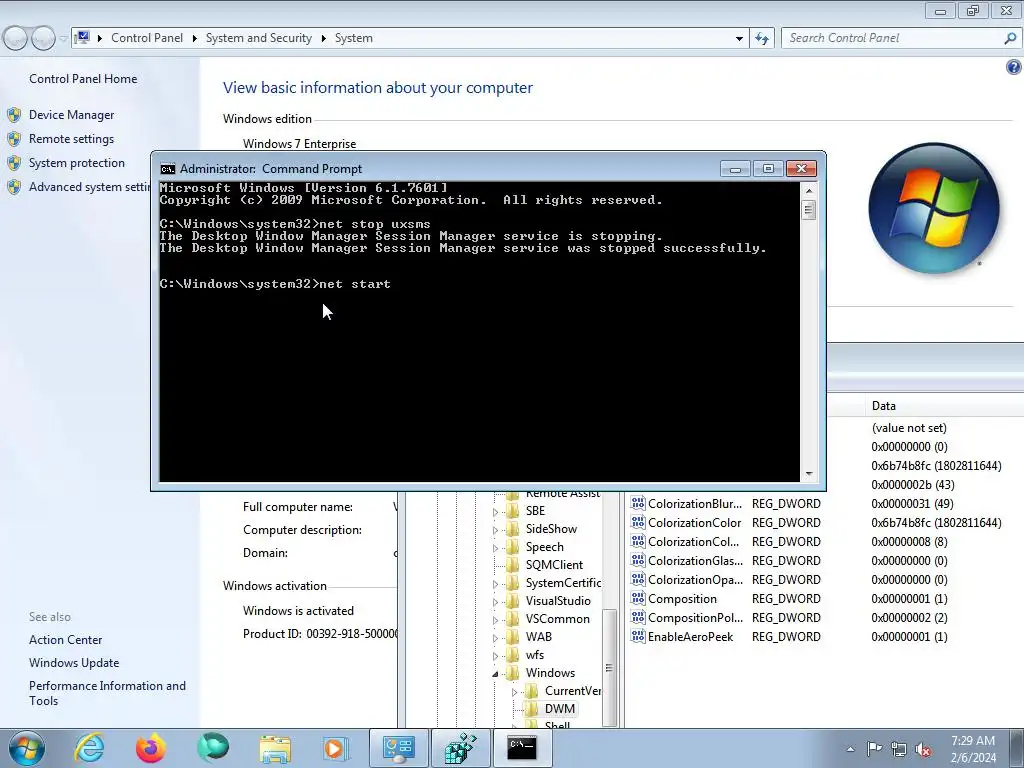Screen dimensions: 1024x768
Task: Click Command Prompt scrollbar up arrow
Action: (808, 191)
